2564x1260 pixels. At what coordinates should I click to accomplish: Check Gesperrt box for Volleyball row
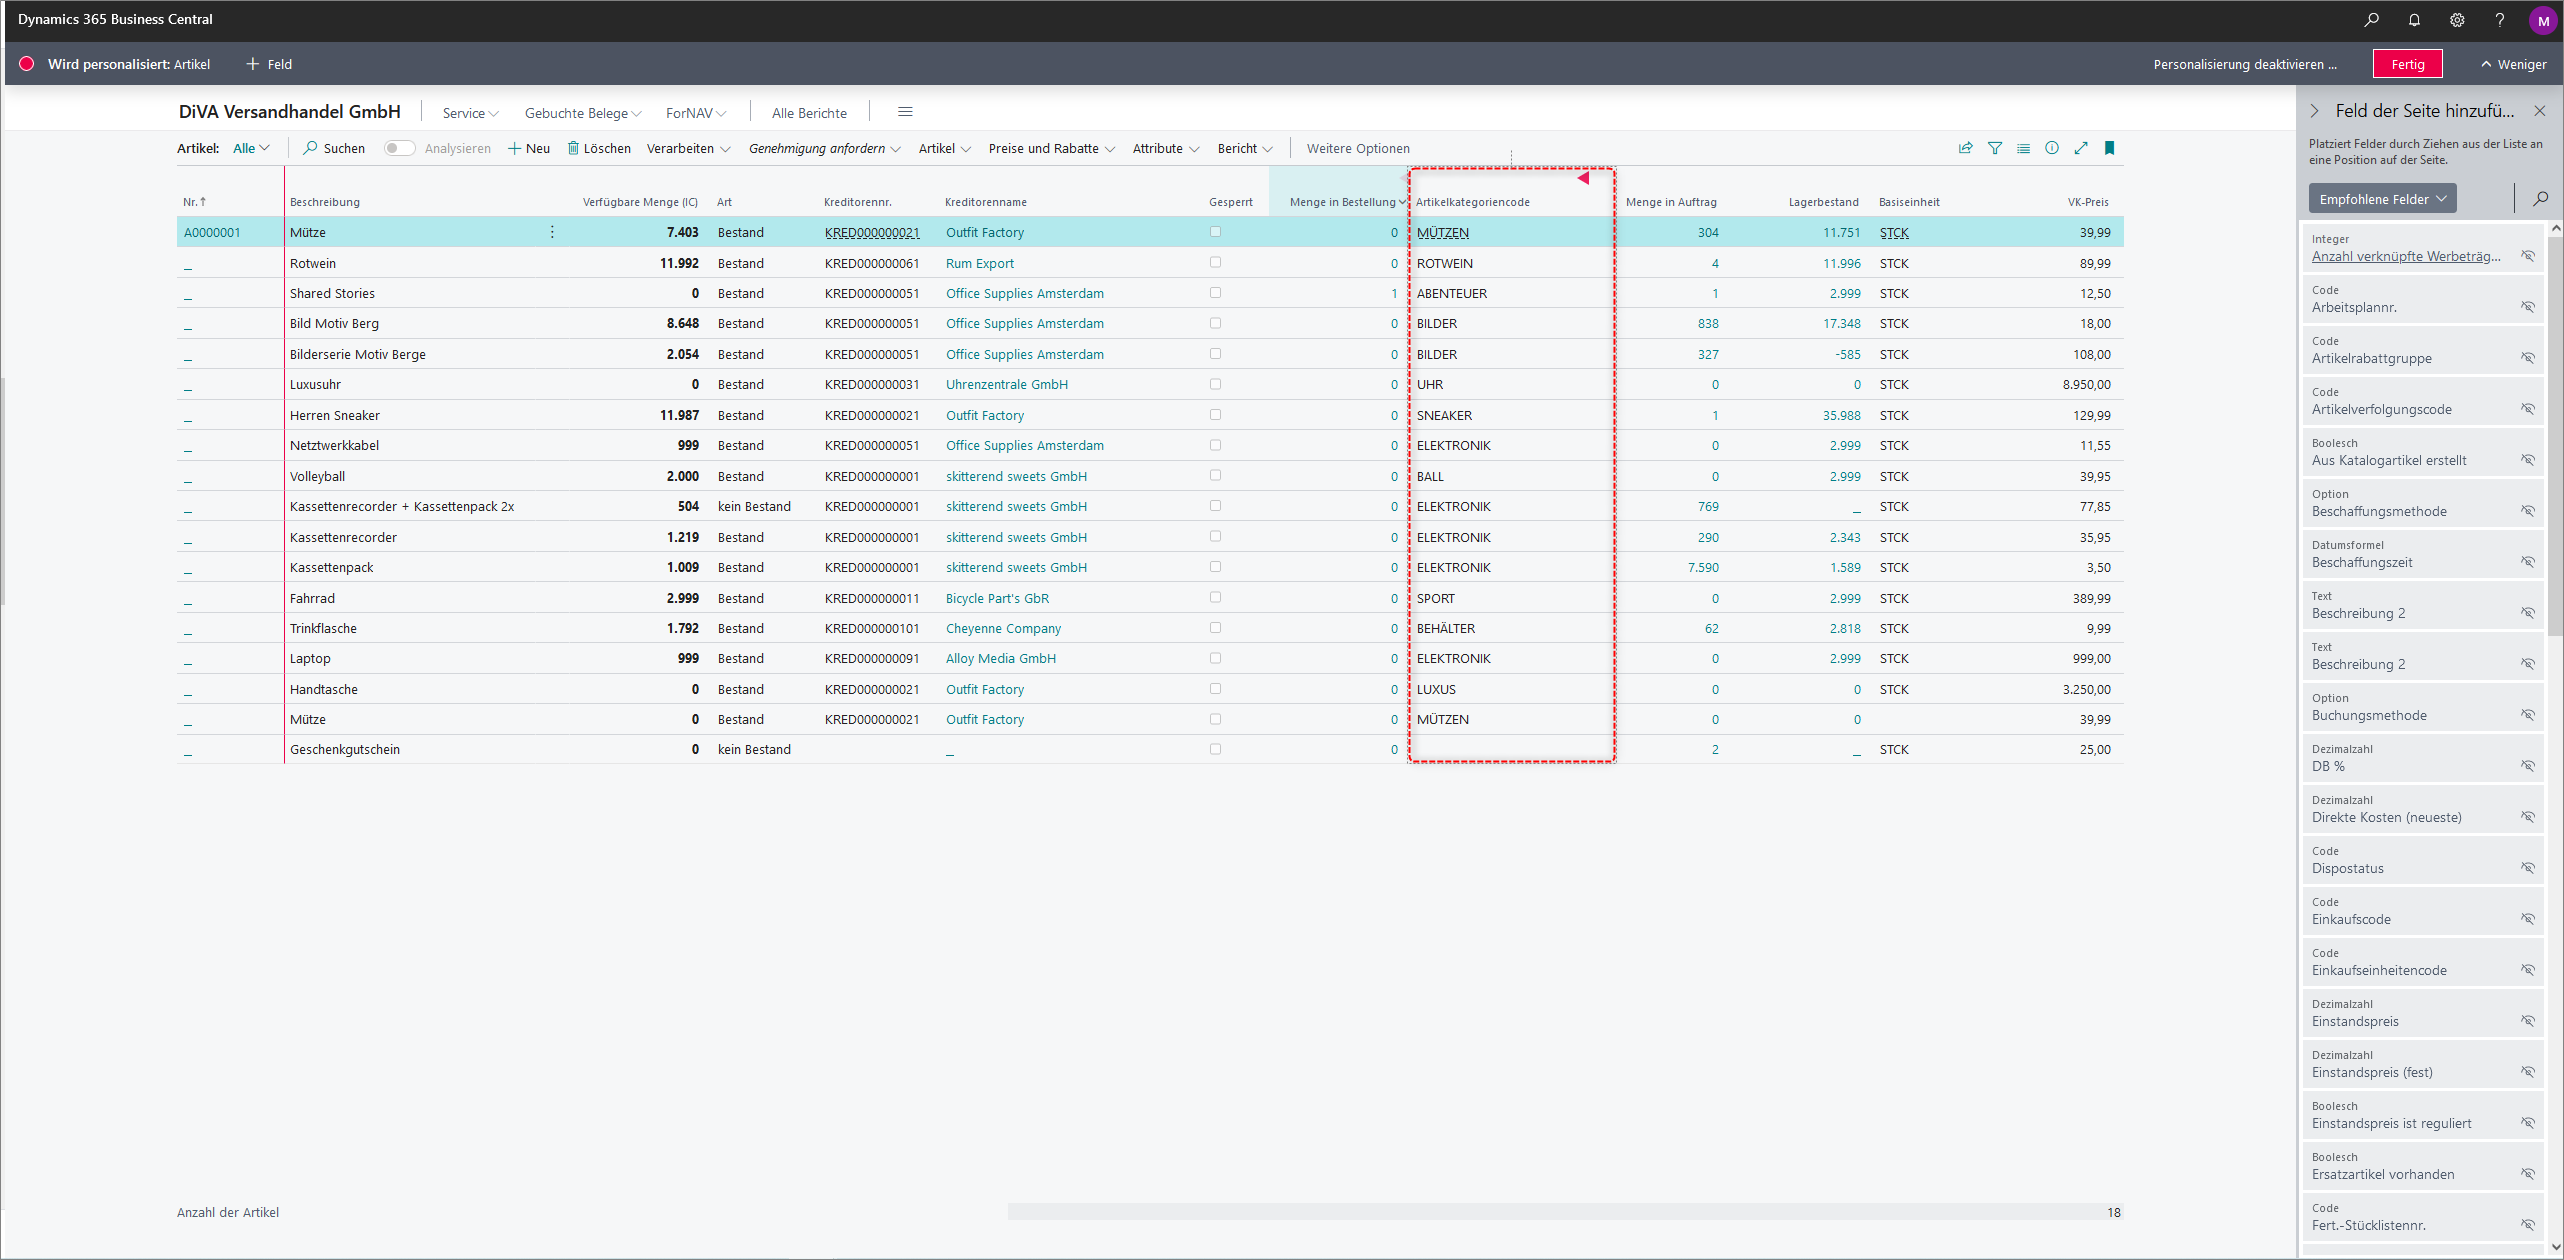(x=1215, y=476)
